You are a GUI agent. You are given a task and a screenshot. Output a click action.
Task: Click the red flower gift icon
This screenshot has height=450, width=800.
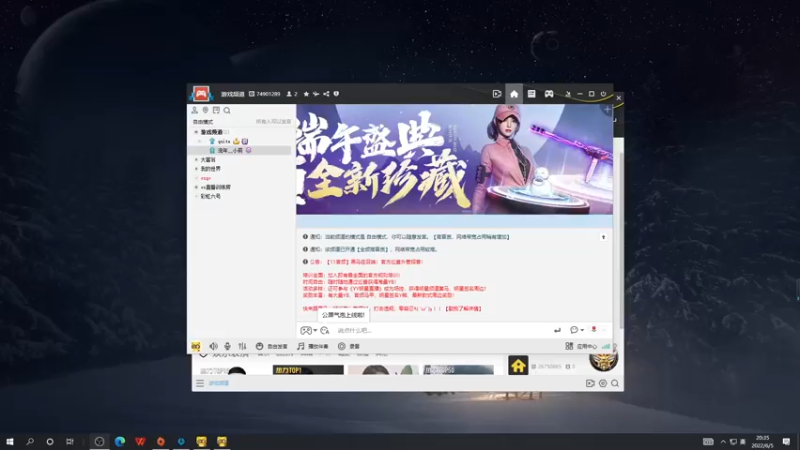point(593,330)
